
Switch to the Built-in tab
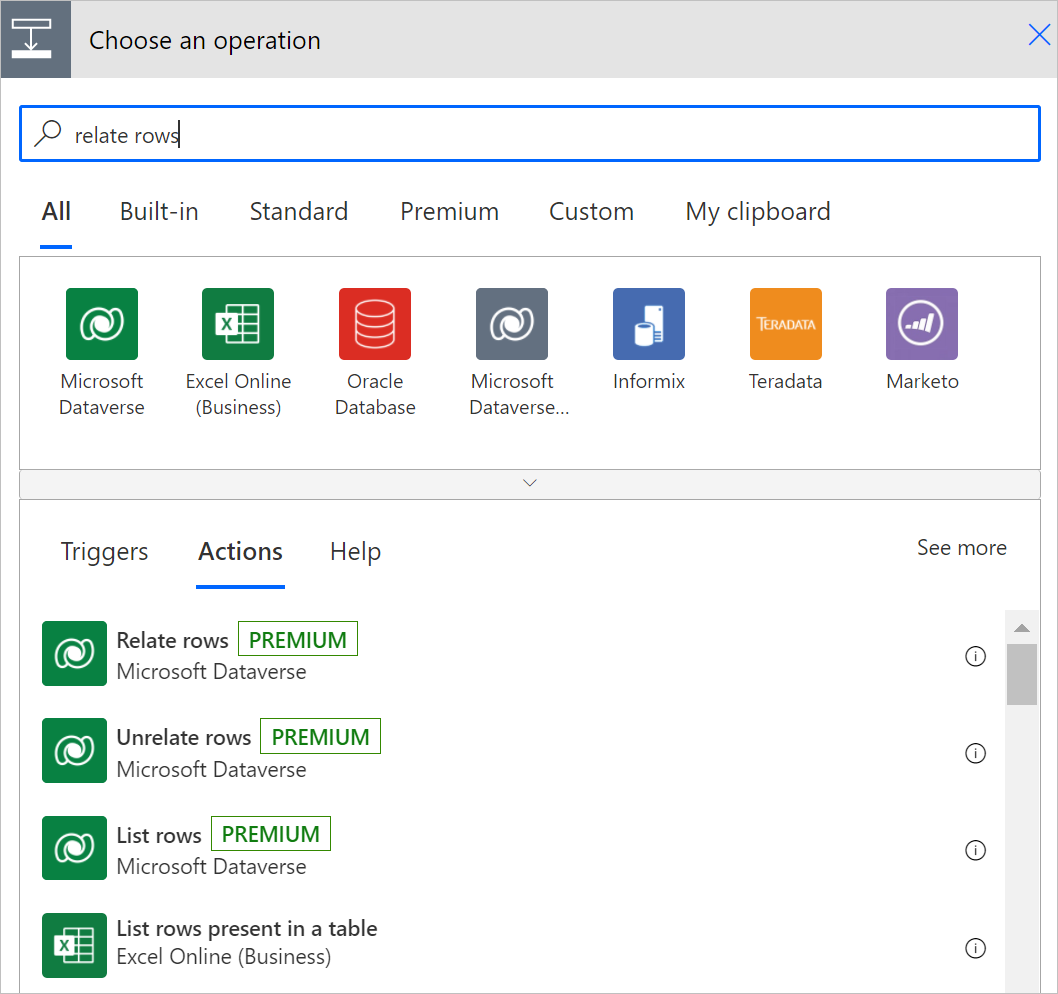tap(159, 212)
